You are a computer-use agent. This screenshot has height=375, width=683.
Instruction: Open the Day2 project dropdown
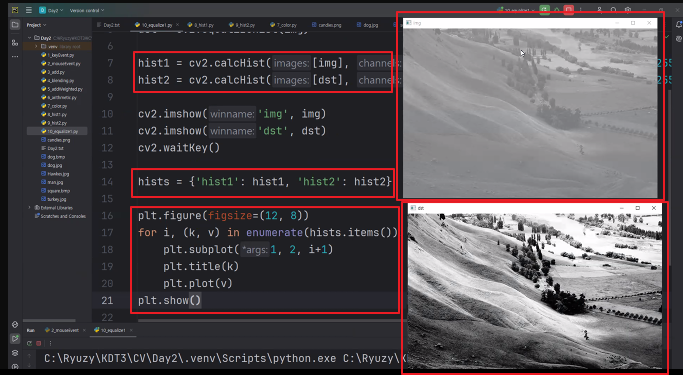51,10
